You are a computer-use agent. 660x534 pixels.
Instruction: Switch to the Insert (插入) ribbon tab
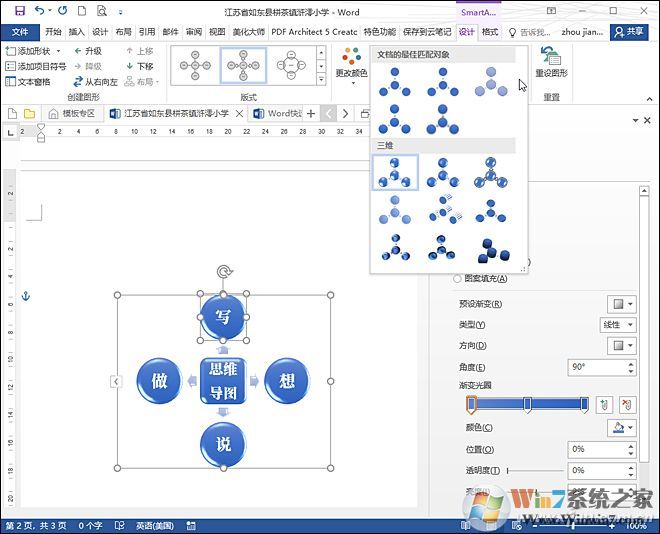tap(76, 32)
